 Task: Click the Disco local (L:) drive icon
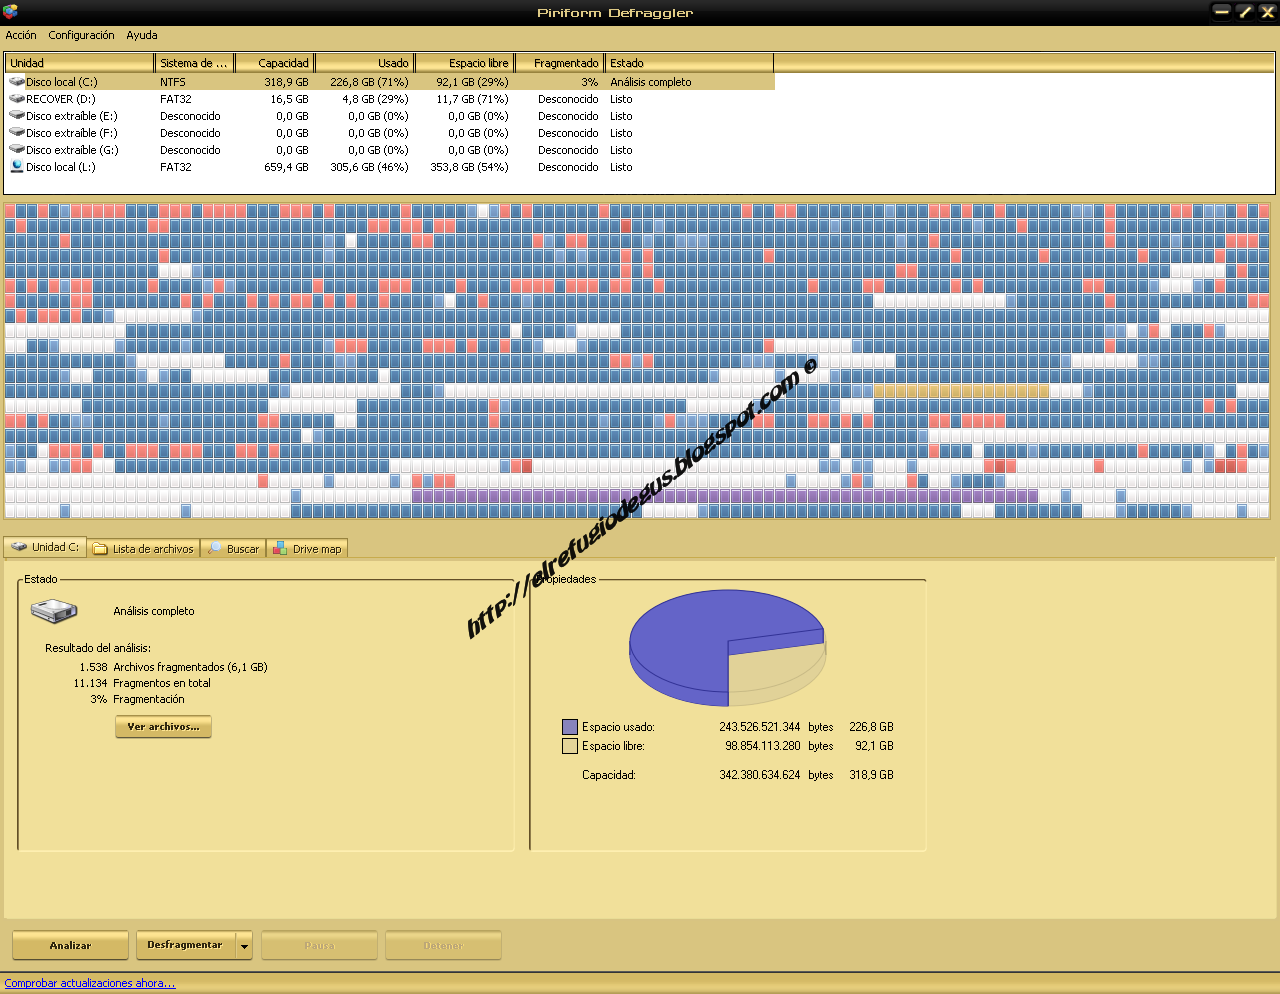point(17,167)
